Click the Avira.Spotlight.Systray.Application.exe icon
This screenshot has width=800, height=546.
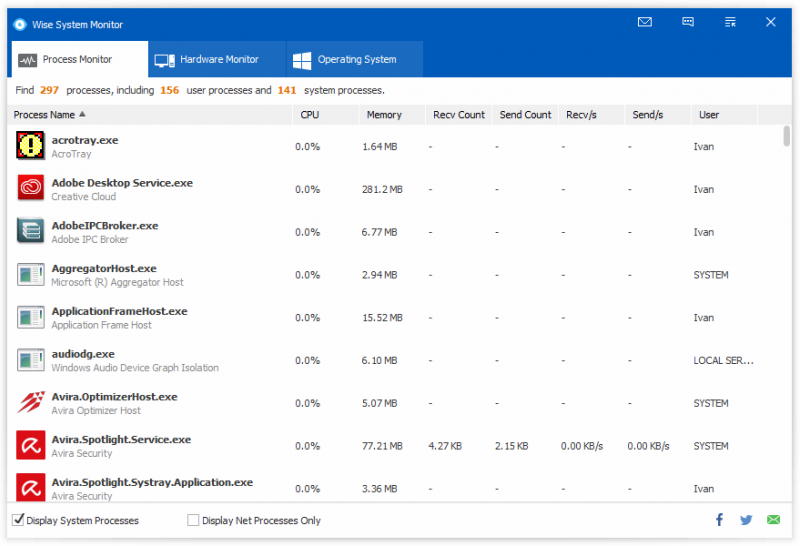tap(30, 487)
